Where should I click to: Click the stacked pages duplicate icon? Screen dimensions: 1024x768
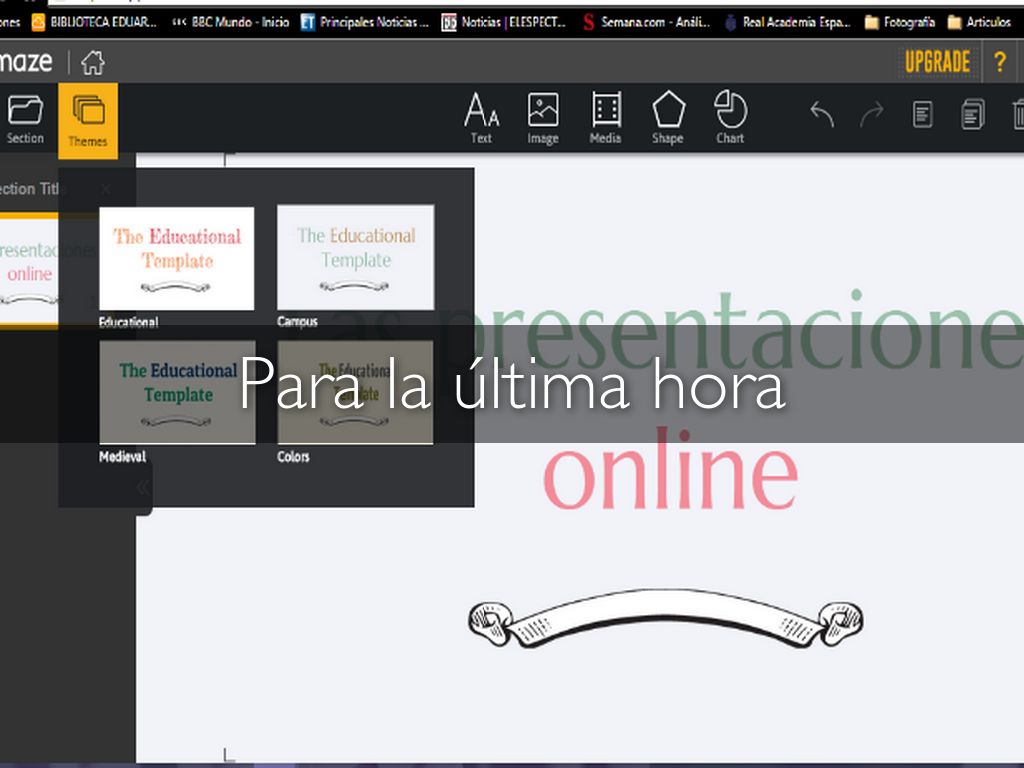click(x=972, y=115)
